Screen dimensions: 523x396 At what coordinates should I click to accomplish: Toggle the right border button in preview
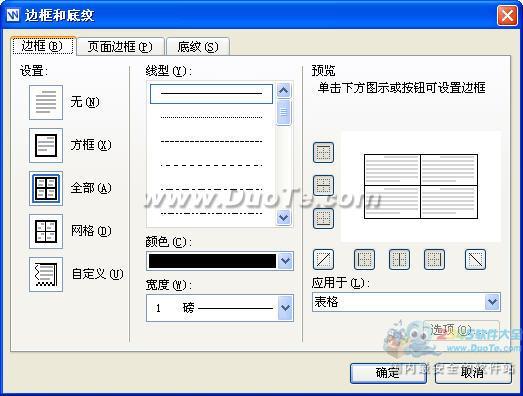[x=434, y=259]
